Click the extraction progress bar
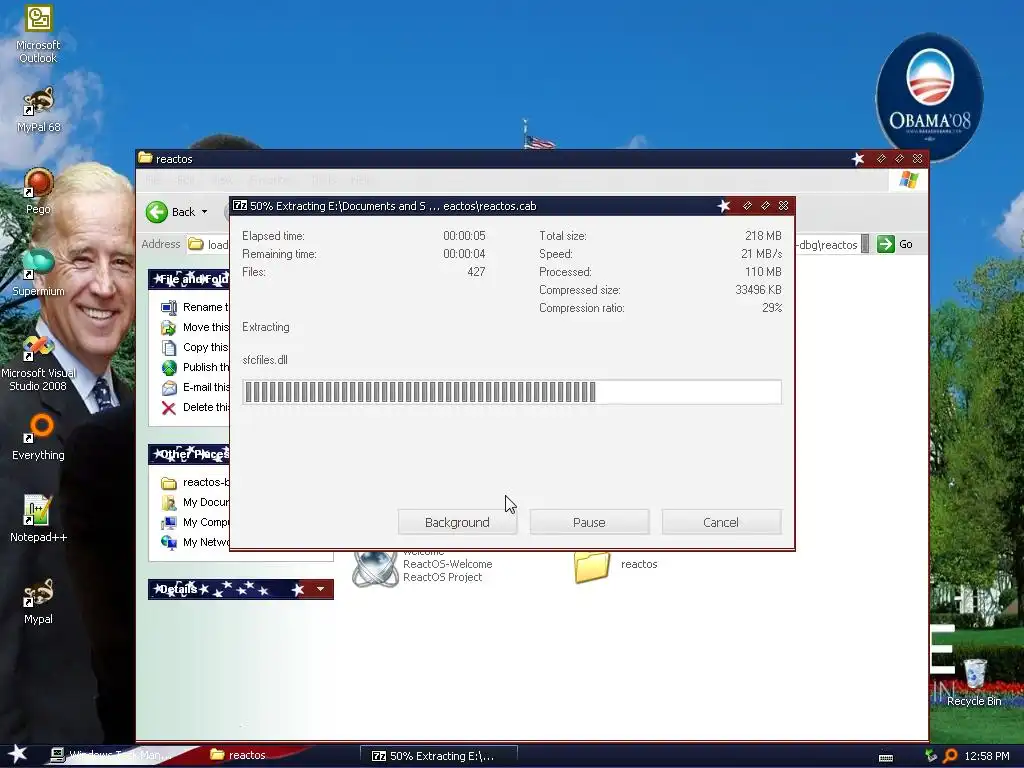This screenshot has height=768, width=1024. pyautogui.click(x=512, y=392)
